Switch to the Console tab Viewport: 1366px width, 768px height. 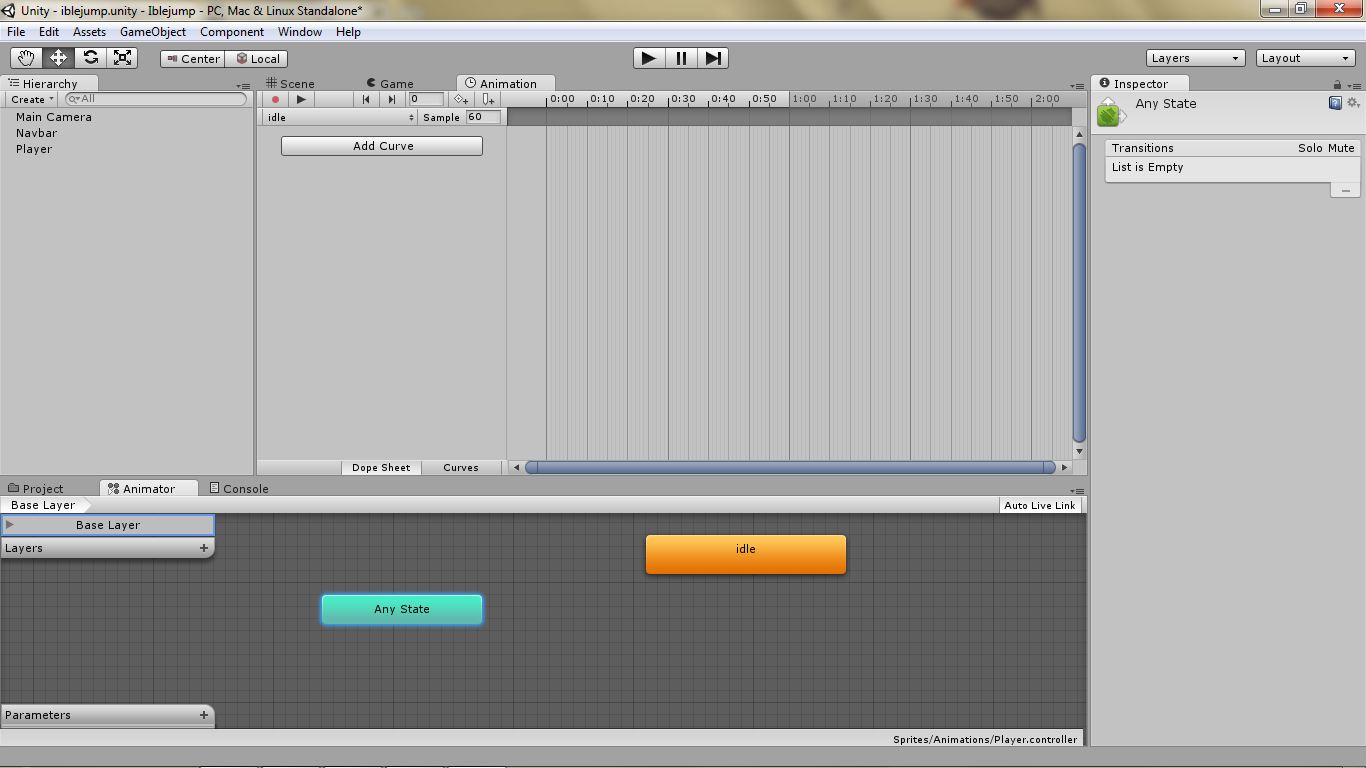click(239, 489)
